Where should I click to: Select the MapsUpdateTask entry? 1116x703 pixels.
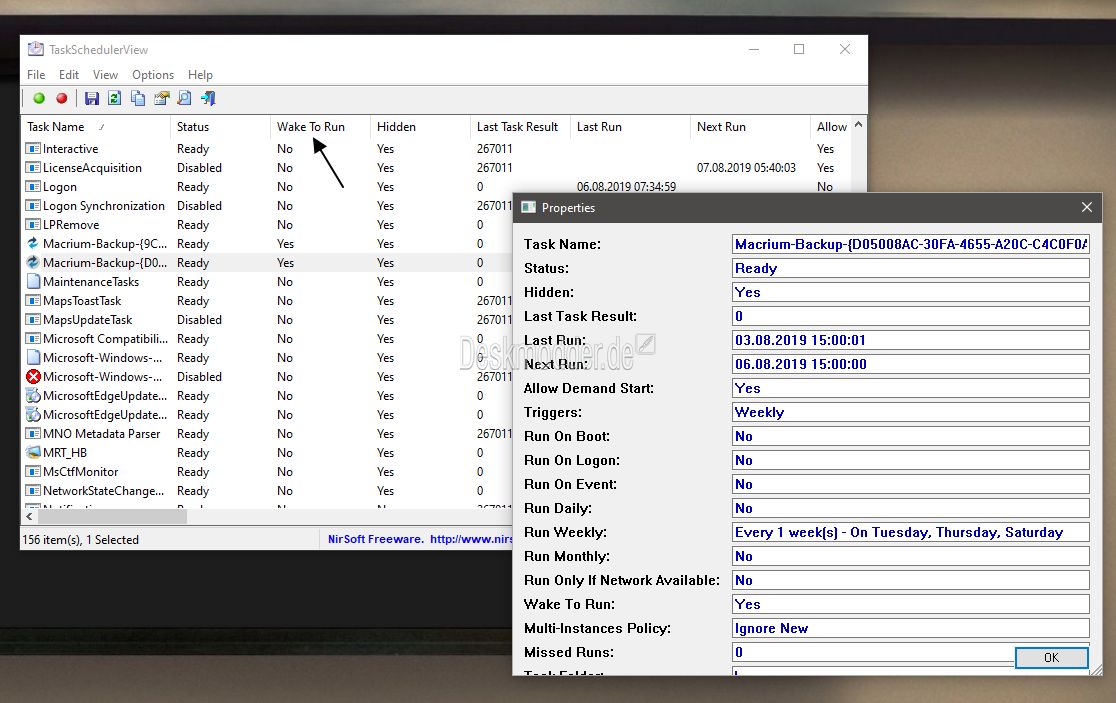(x=87, y=320)
